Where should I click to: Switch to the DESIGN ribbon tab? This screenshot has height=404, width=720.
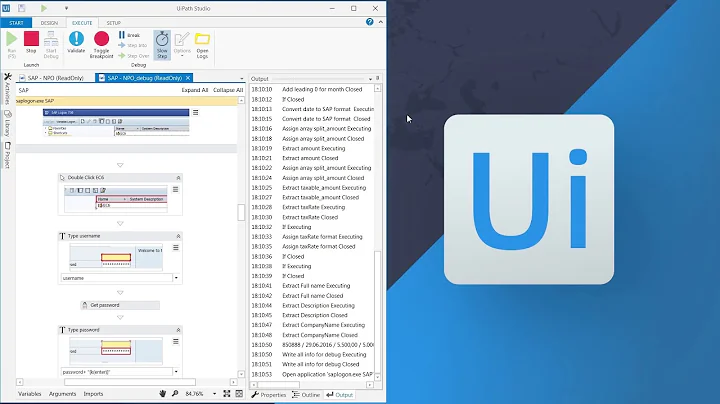coord(49,22)
